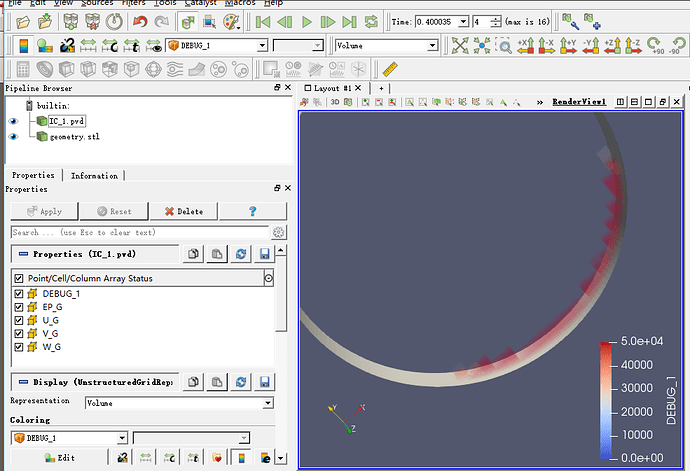
Task: Toggle the animation Loop icon
Action: [x=372, y=21]
